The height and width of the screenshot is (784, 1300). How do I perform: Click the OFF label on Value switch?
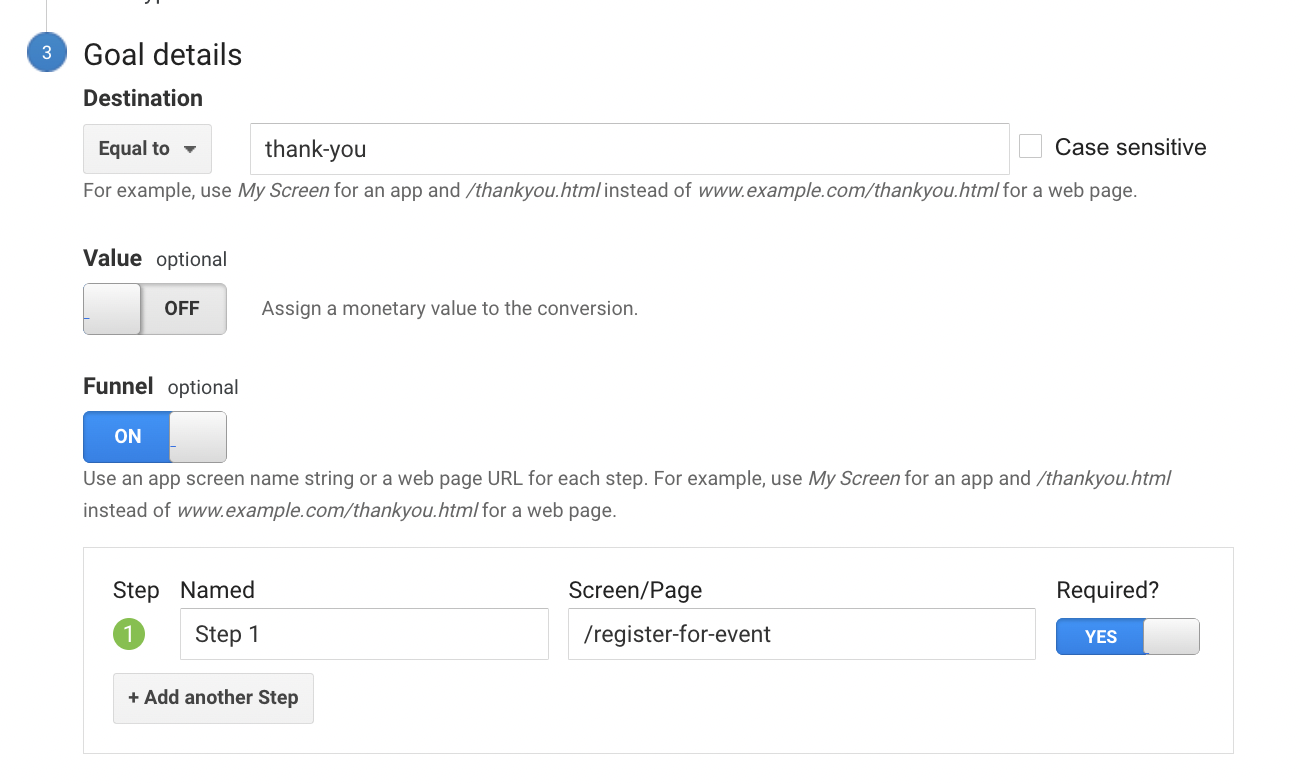182,309
